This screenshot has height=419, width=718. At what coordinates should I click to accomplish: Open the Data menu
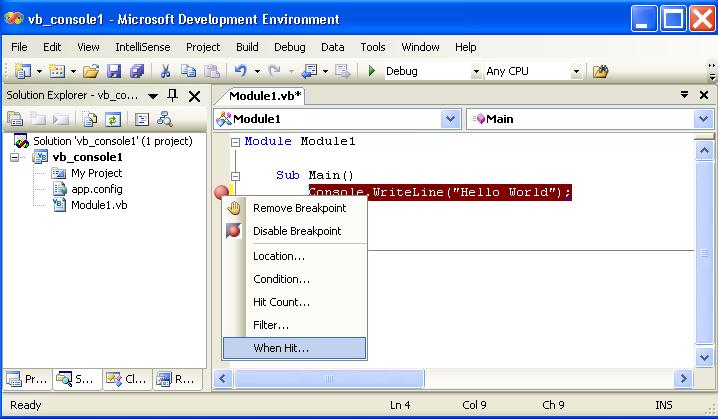333,47
